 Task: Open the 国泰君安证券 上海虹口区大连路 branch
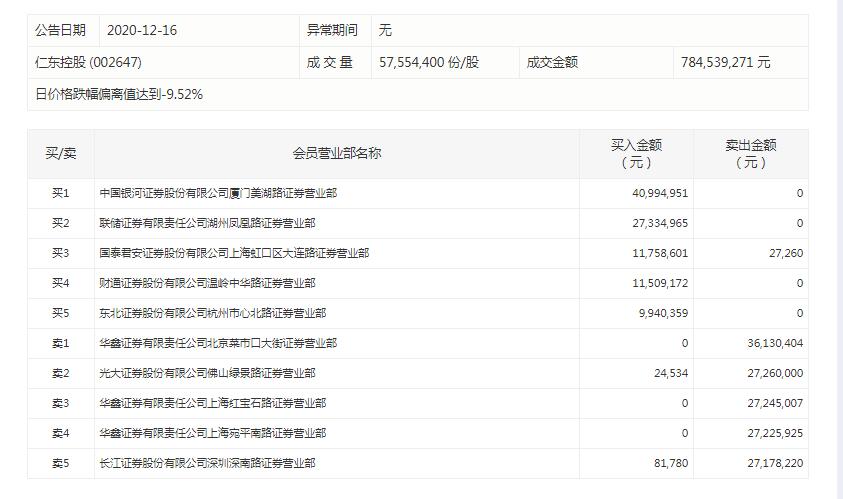pos(234,253)
